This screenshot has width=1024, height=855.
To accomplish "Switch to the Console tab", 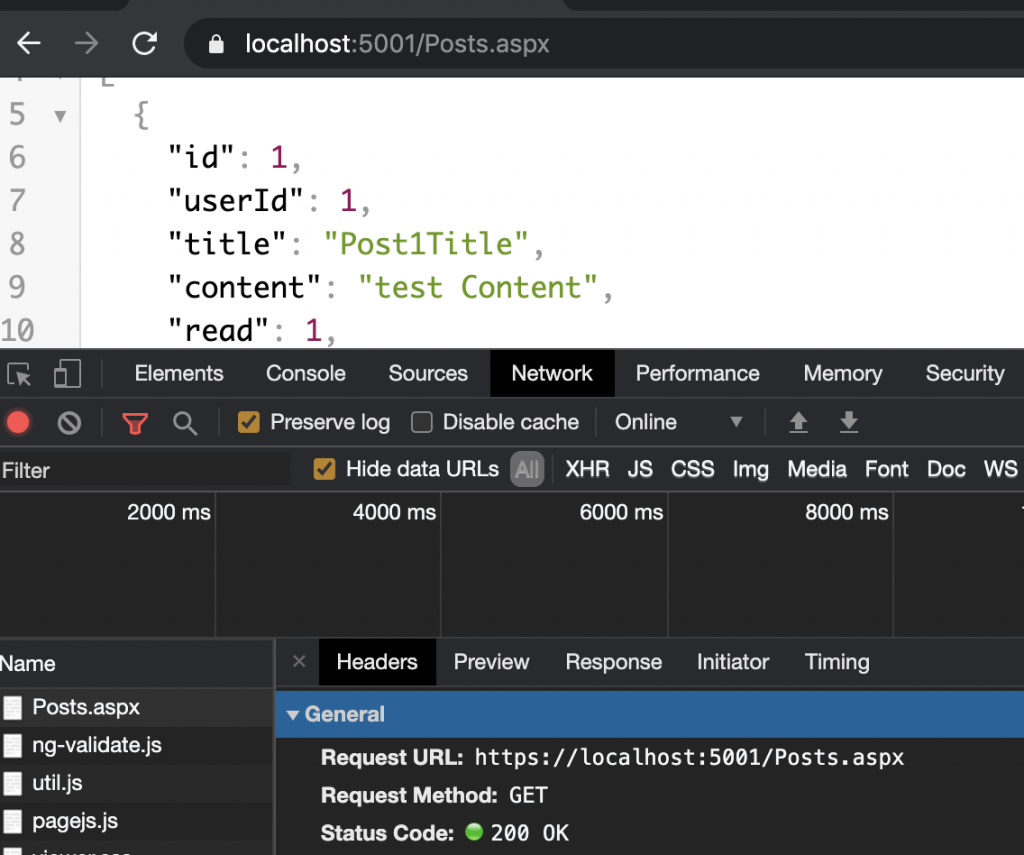I will pos(306,374).
